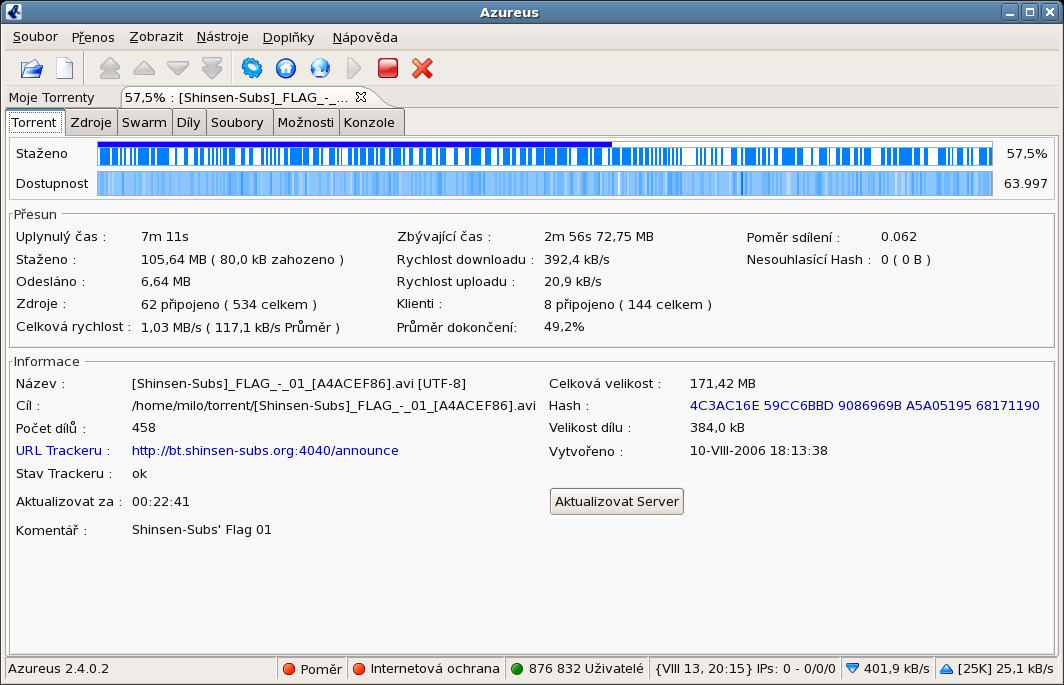The image size is (1064, 685).
Task: Click the upload speed arrow in status bar
Action: tap(947, 669)
